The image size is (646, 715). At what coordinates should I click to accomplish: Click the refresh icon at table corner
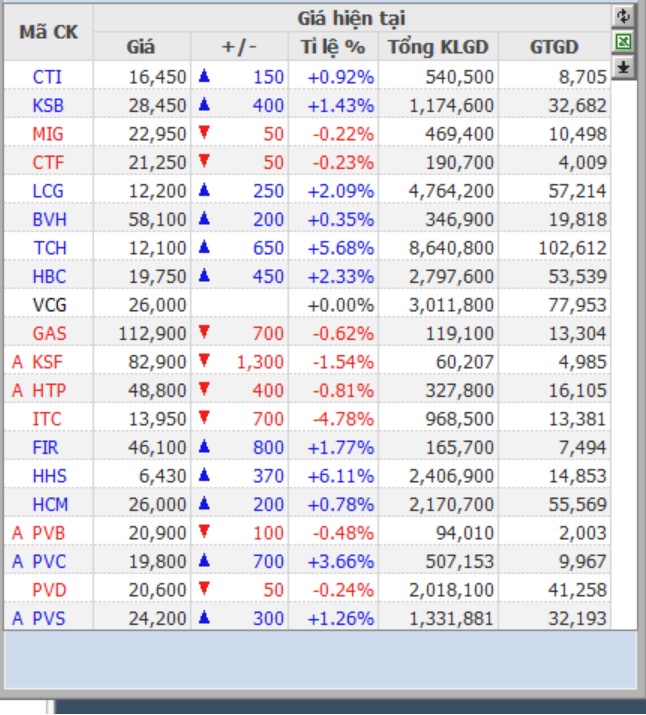click(623, 16)
